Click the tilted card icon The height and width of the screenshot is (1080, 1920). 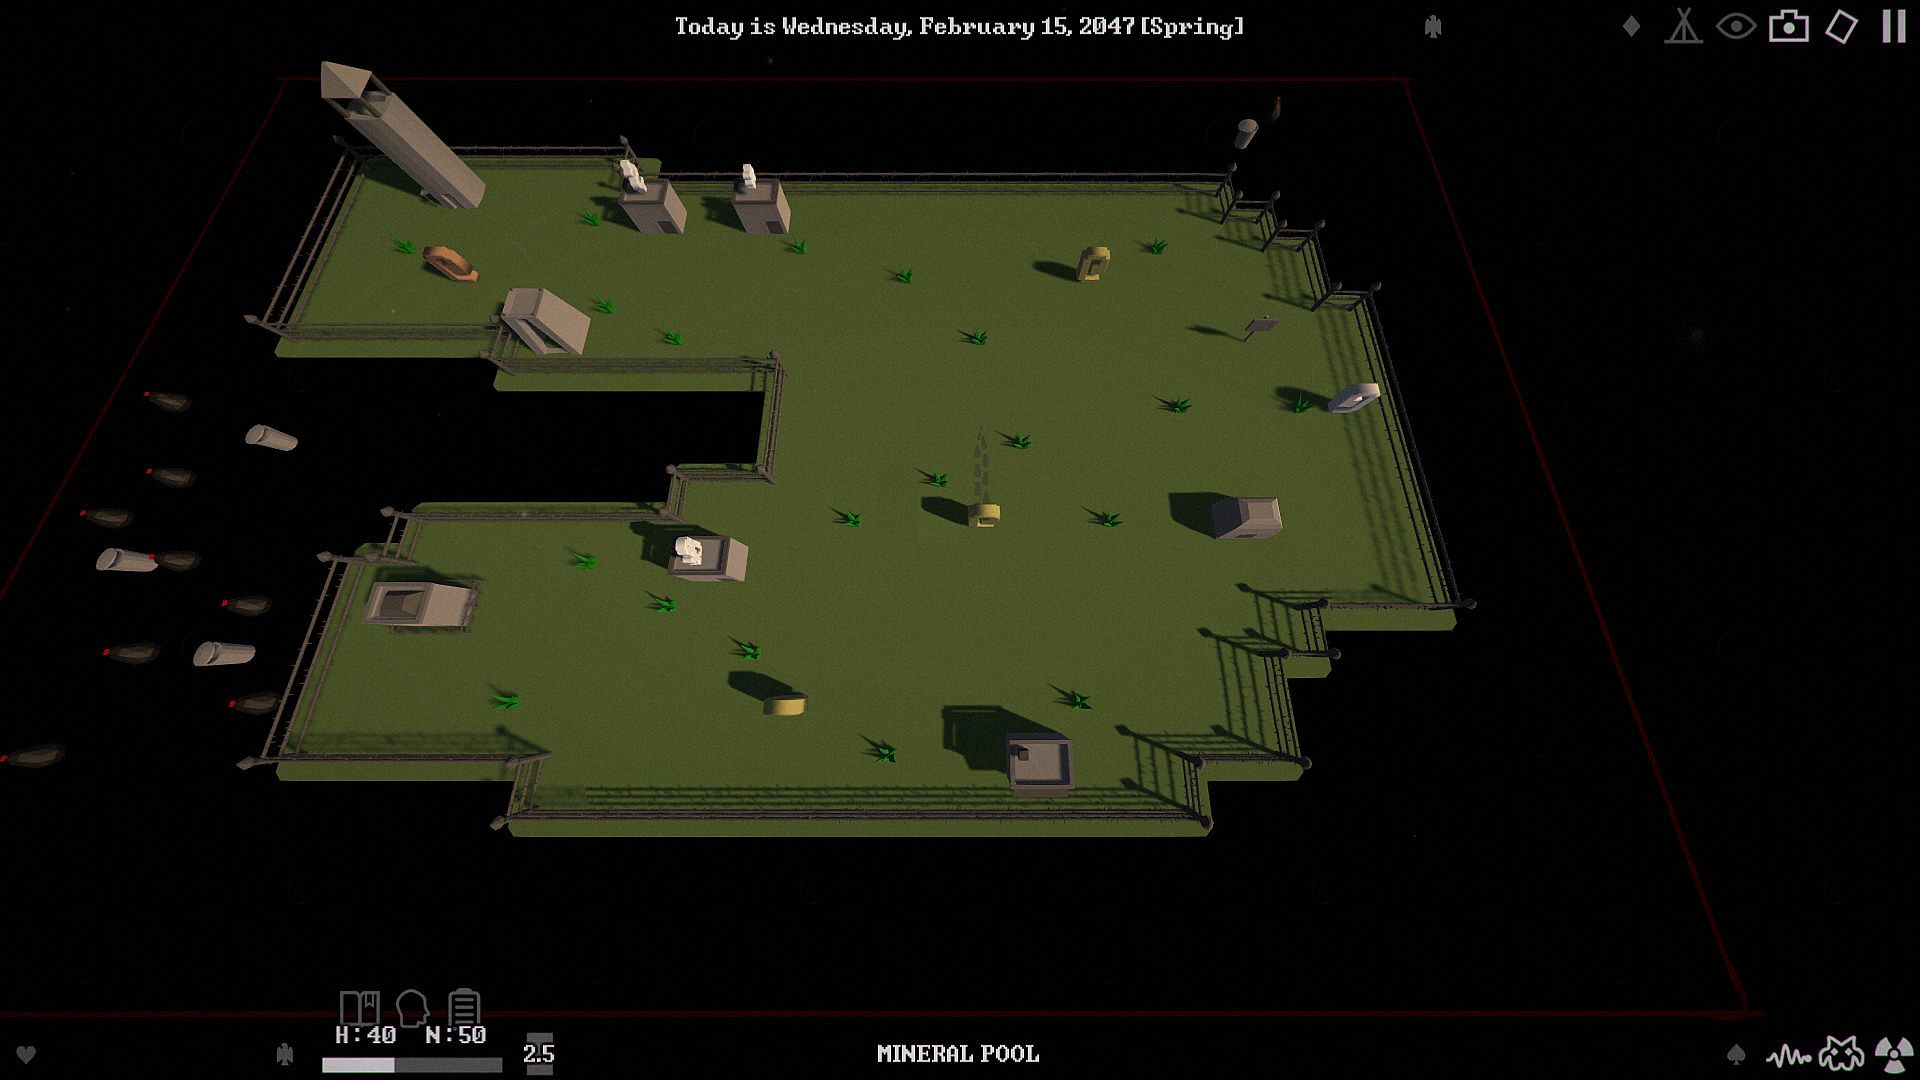click(1841, 26)
